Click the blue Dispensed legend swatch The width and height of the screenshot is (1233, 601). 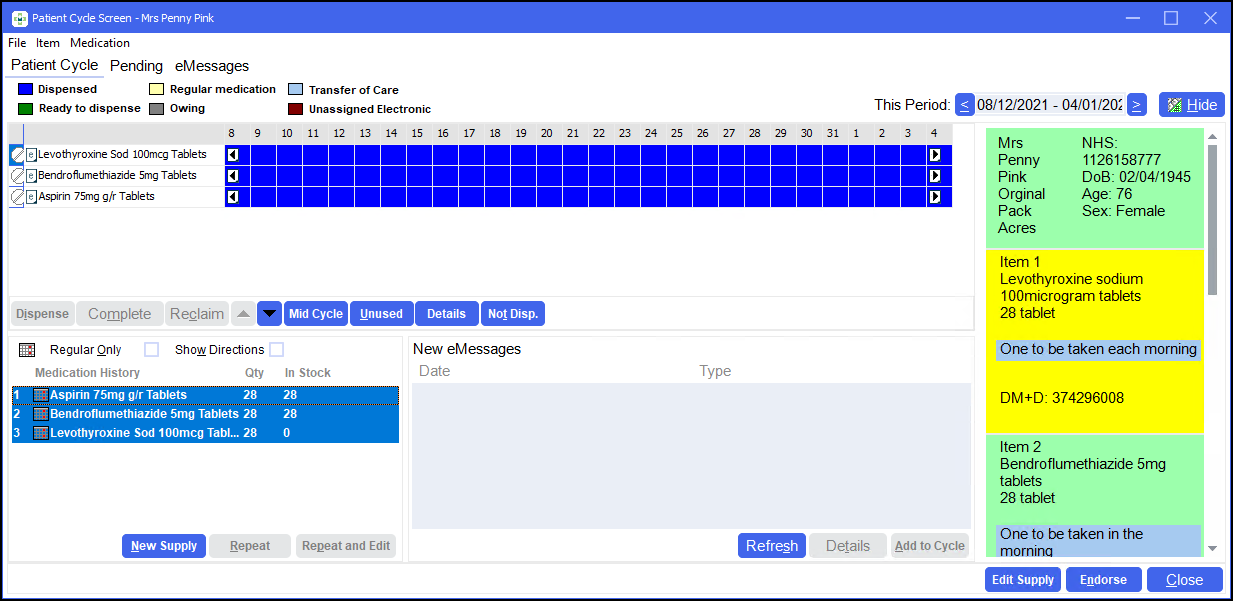26,89
